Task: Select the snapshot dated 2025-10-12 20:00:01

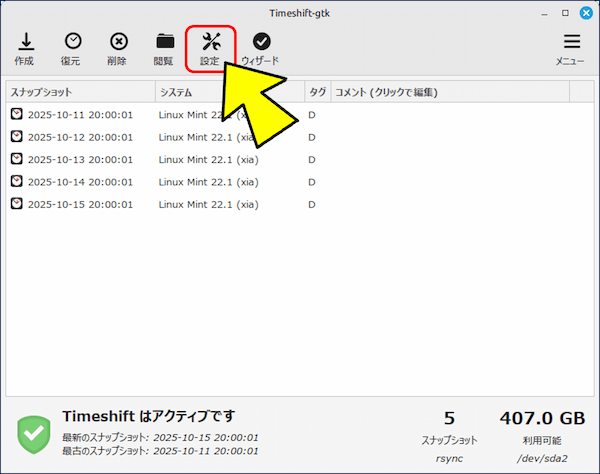Action: click(80, 137)
